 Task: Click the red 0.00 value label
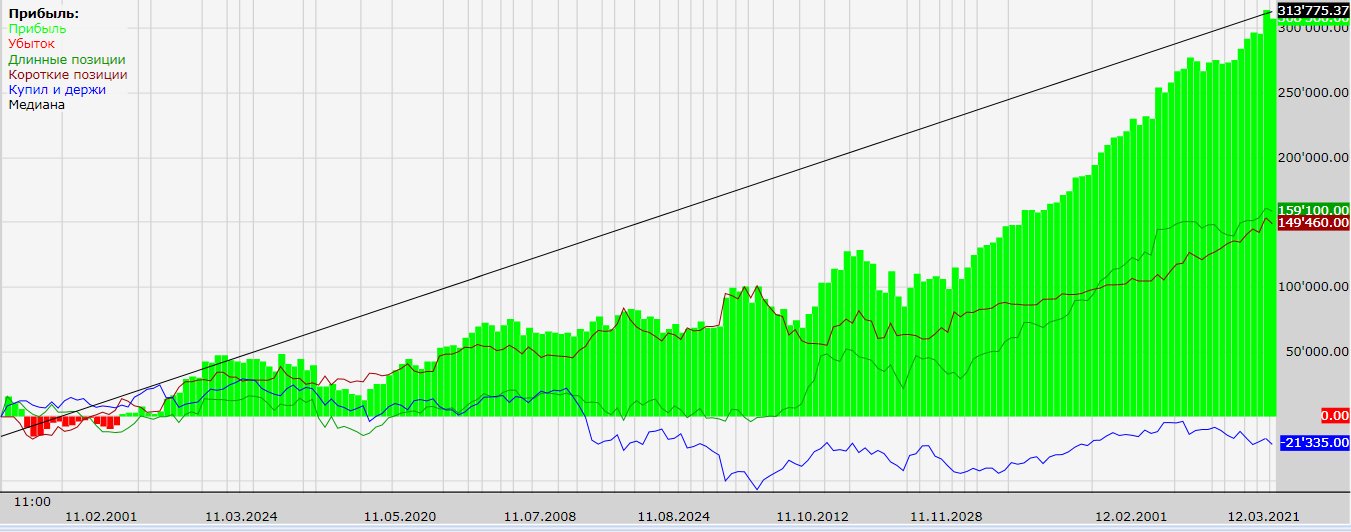[1334, 415]
